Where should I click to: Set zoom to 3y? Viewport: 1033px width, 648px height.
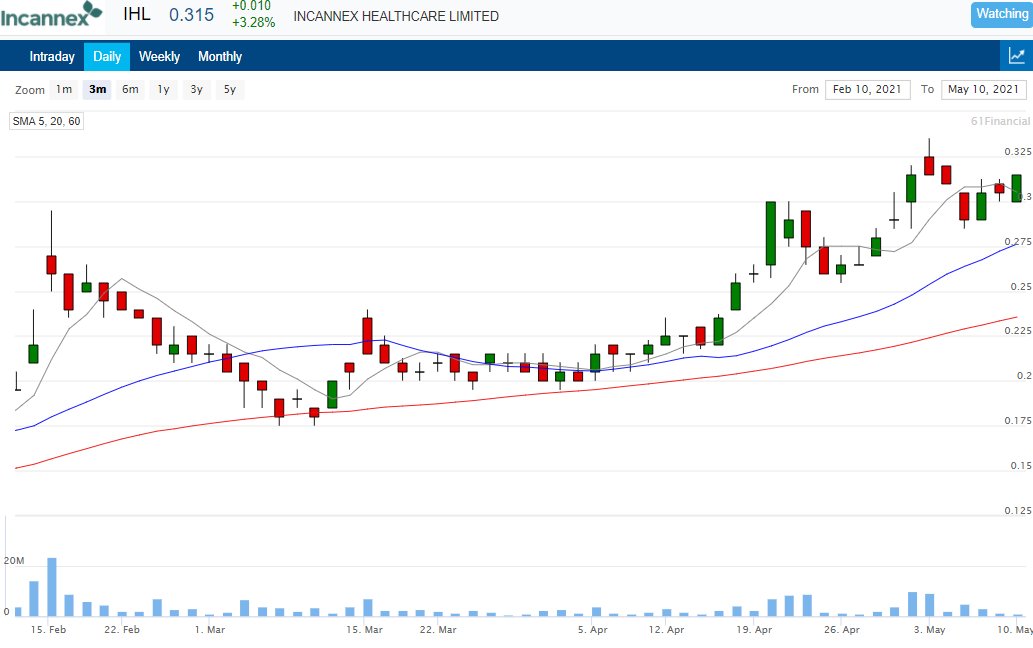[196, 90]
